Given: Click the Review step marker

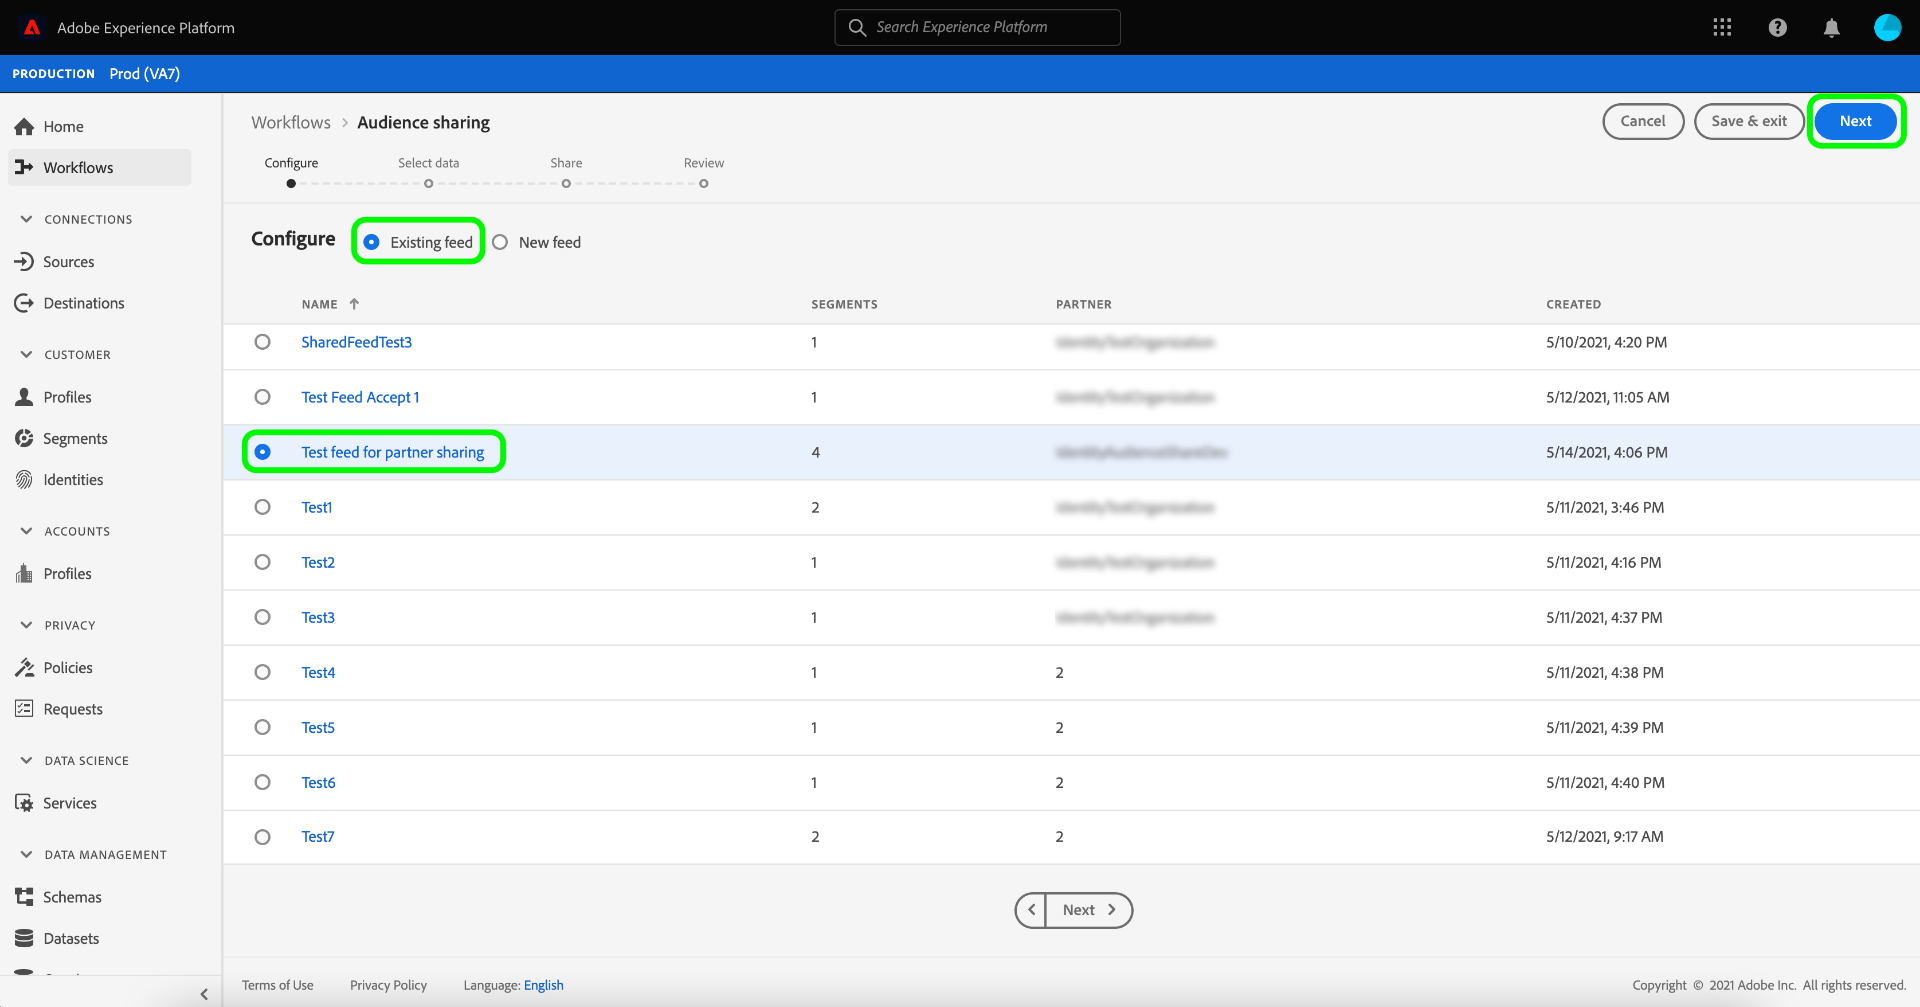Looking at the screenshot, I should [x=704, y=183].
